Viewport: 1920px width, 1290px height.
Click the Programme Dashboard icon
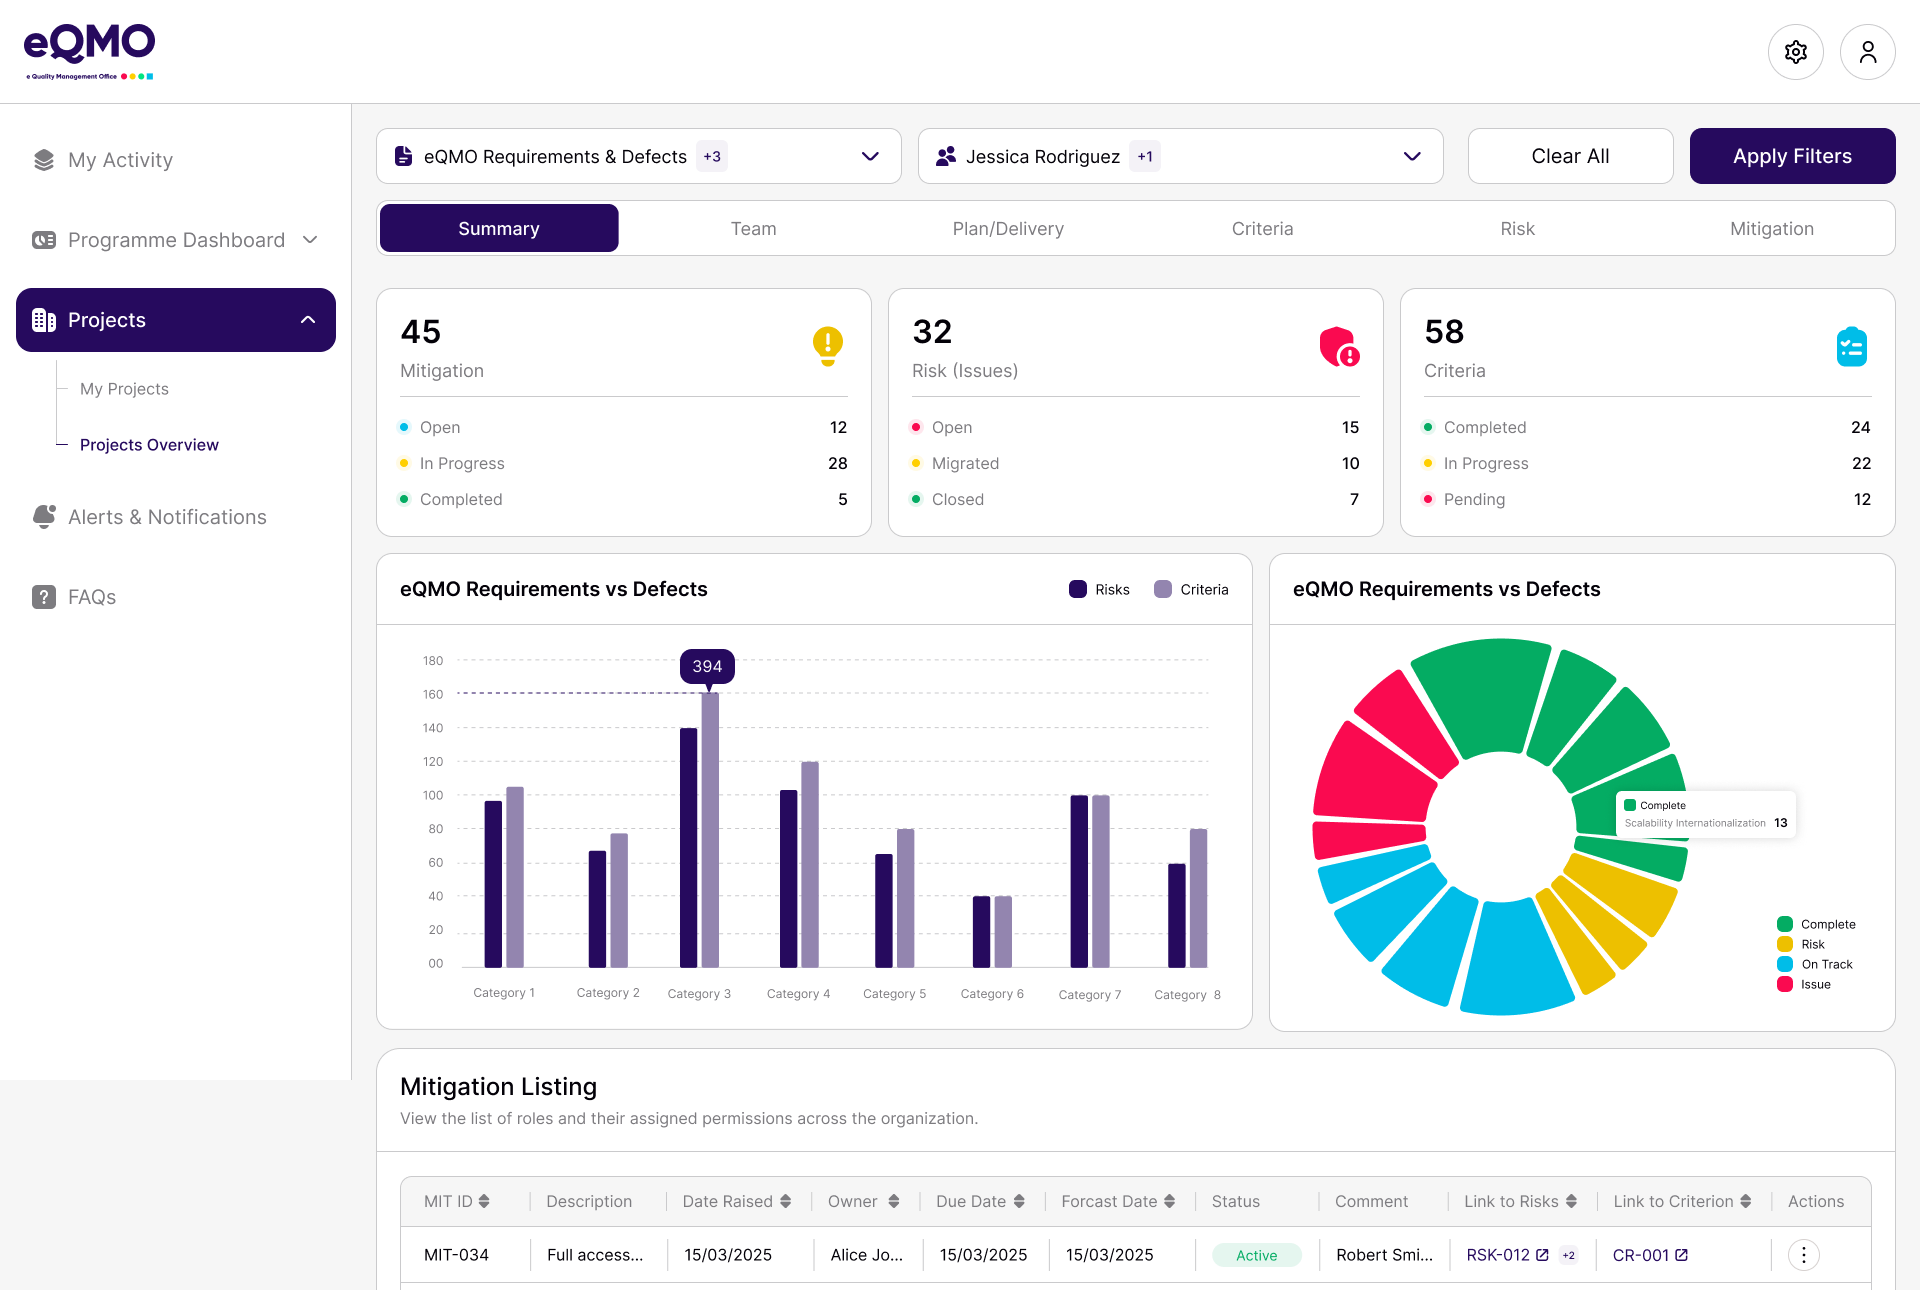(44, 240)
